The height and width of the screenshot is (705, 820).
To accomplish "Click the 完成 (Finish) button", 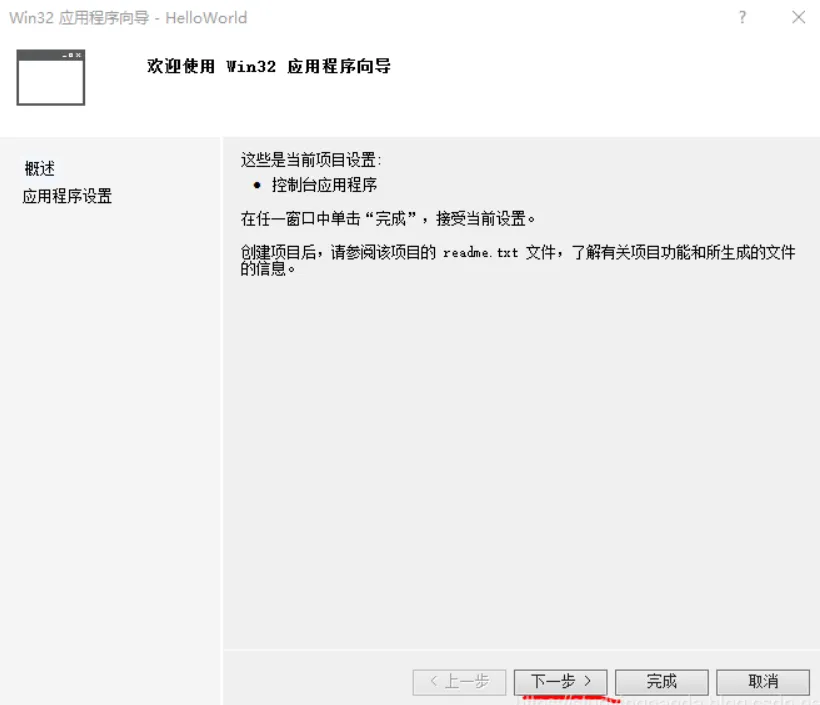I will (662, 681).
